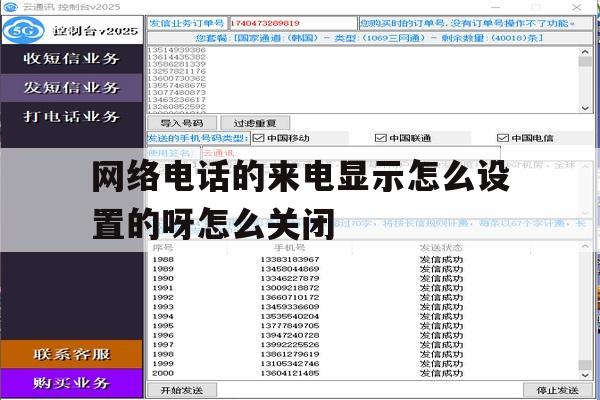The height and width of the screenshot is (400, 600).
Task: Click 联系客服 button
Action: coord(72,354)
